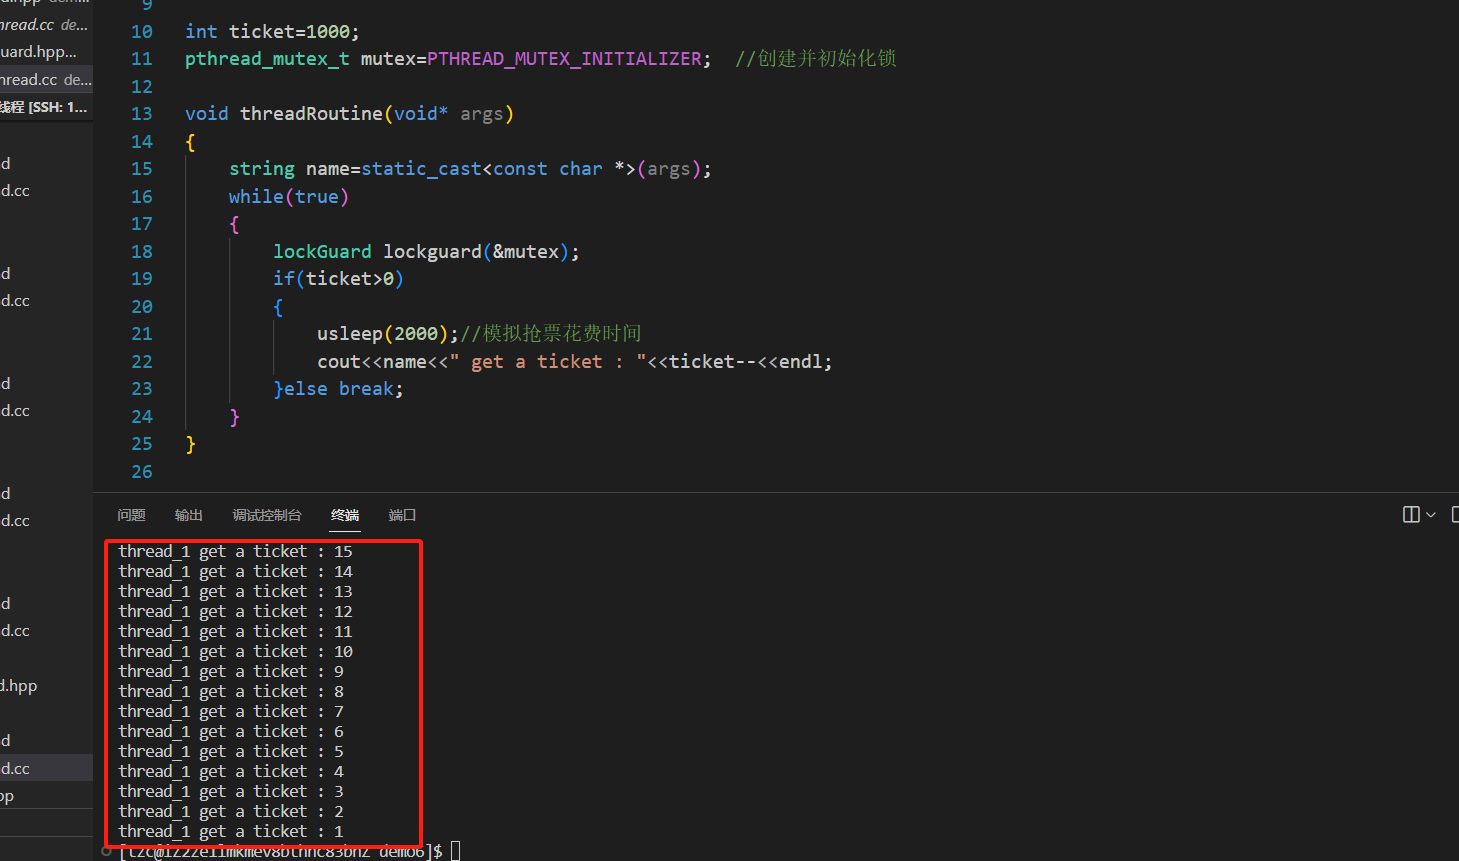The height and width of the screenshot is (861, 1459).
Task: Click terminal row "thread_1 get a ticket : 7"
Action: click(231, 711)
